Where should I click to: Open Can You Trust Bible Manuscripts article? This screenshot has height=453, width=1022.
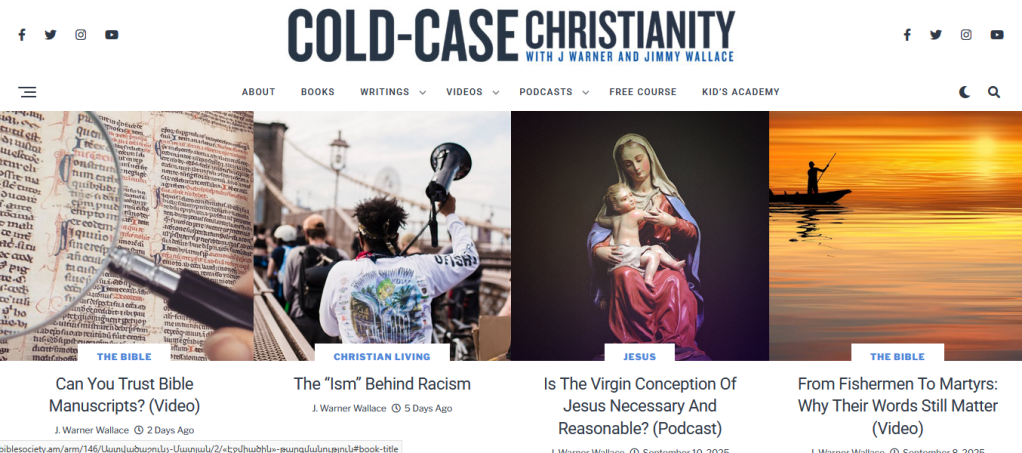tap(124, 395)
